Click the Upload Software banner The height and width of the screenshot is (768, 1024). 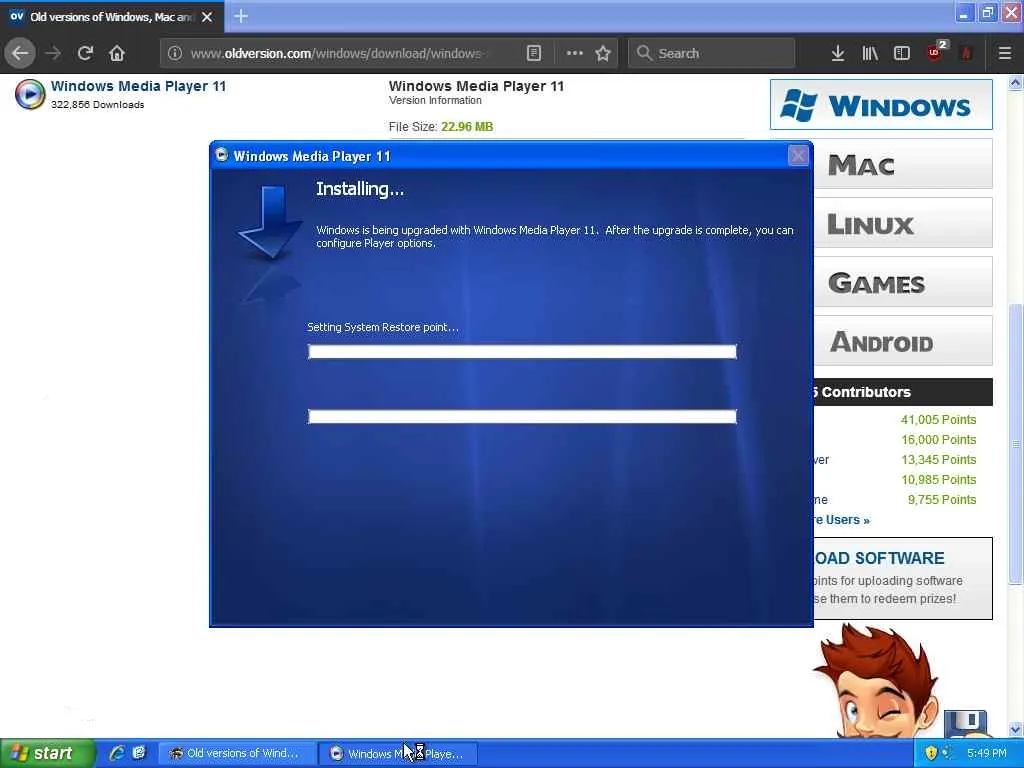903,578
